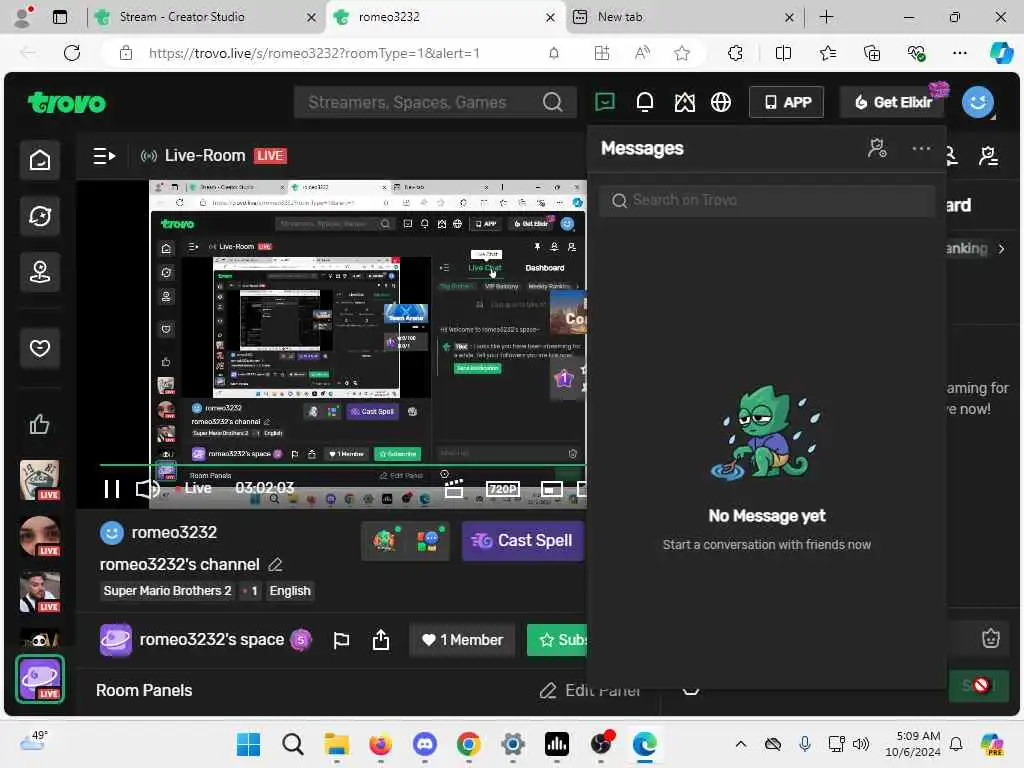Open the user-settings icon right of Messages panel
This screenshot has width=1024, height=768.
(988, 155)
